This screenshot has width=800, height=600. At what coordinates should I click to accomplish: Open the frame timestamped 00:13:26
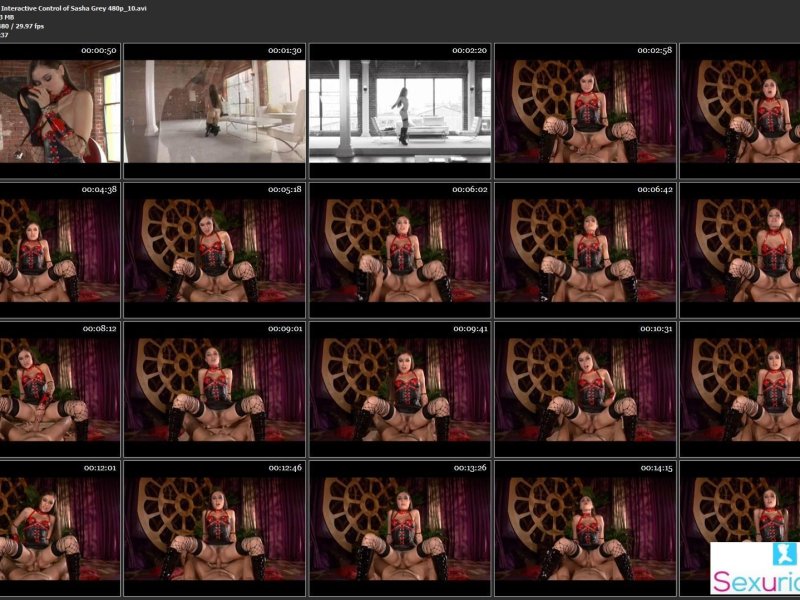point(400,528)
